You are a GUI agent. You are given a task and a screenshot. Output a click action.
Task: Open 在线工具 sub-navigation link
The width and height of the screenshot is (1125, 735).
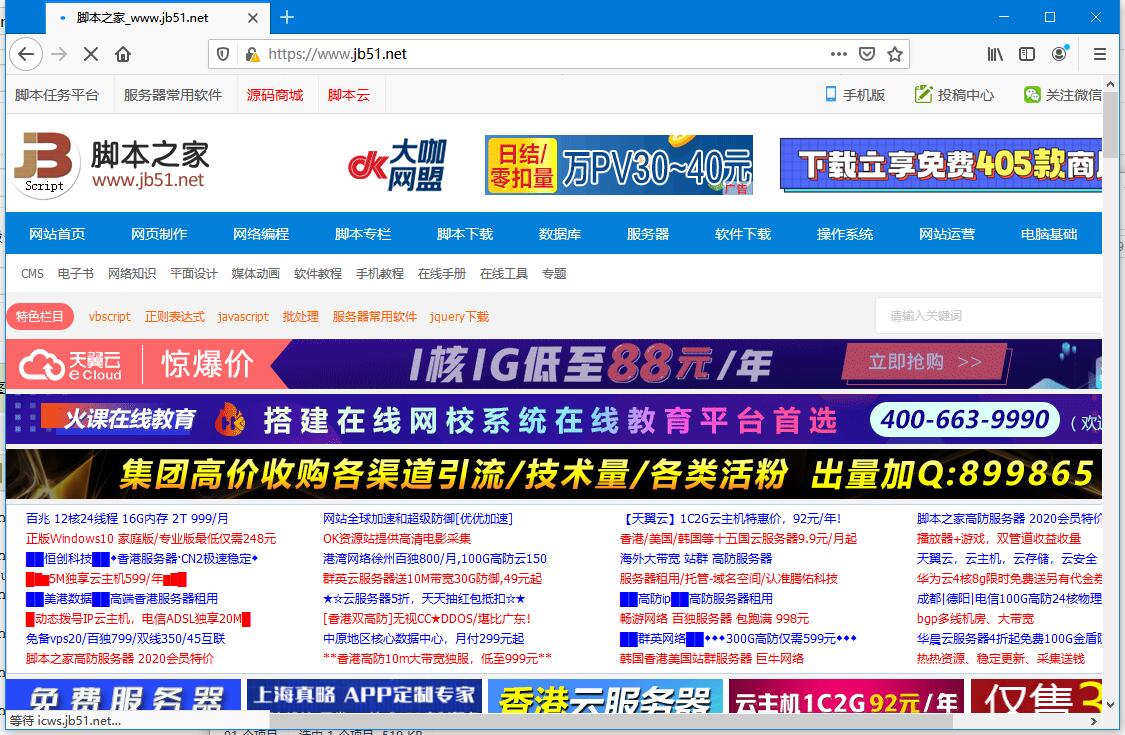click(504, 273)
